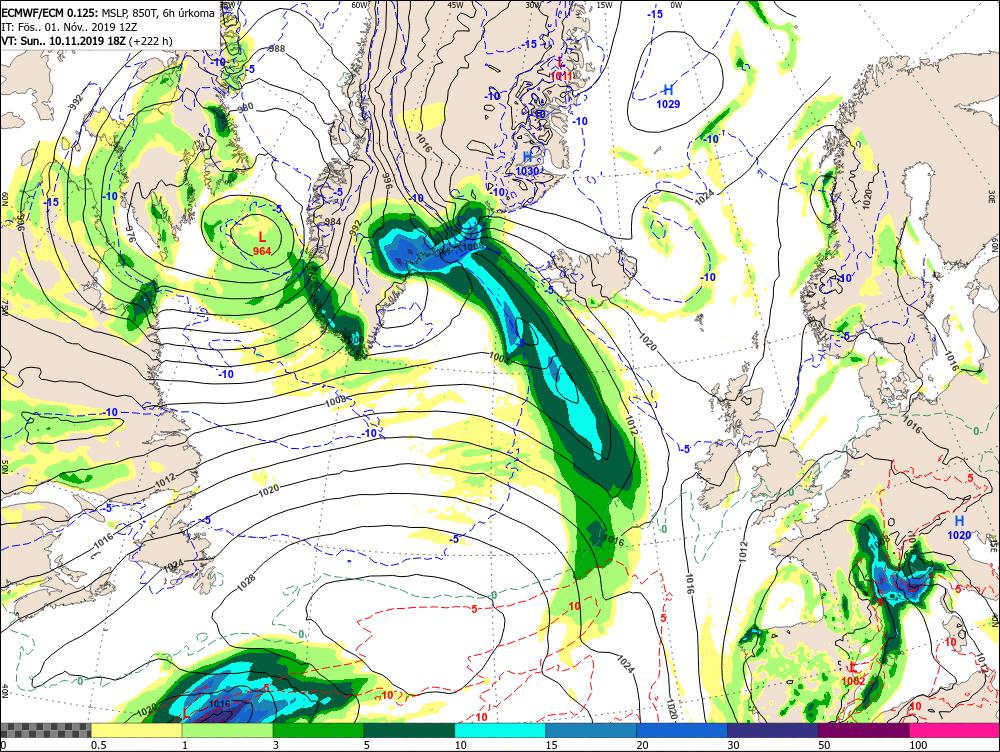Click the '3' value on the legend scale
The image size is (1000, 752).
pos(276,745)
